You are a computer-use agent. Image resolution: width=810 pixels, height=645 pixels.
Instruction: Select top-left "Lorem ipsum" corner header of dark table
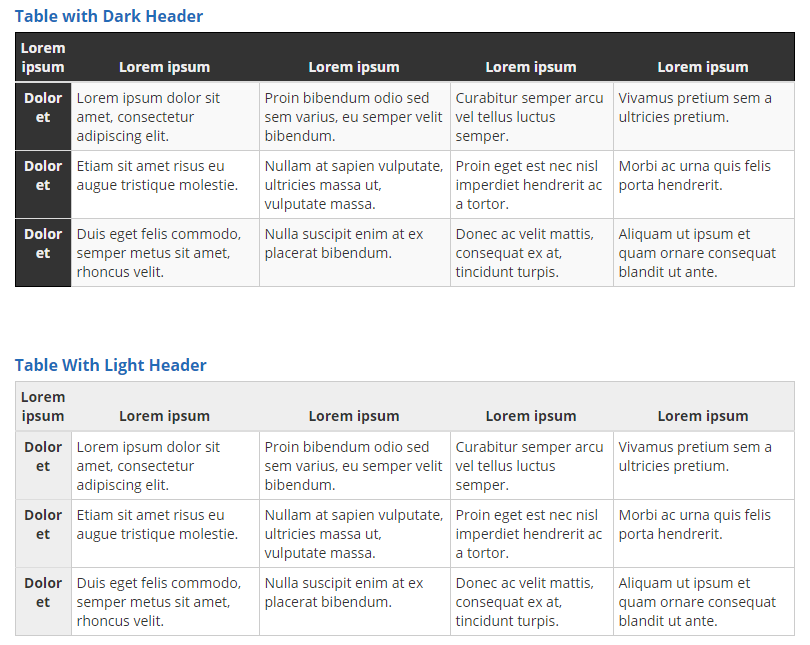[x=43, y=57]
